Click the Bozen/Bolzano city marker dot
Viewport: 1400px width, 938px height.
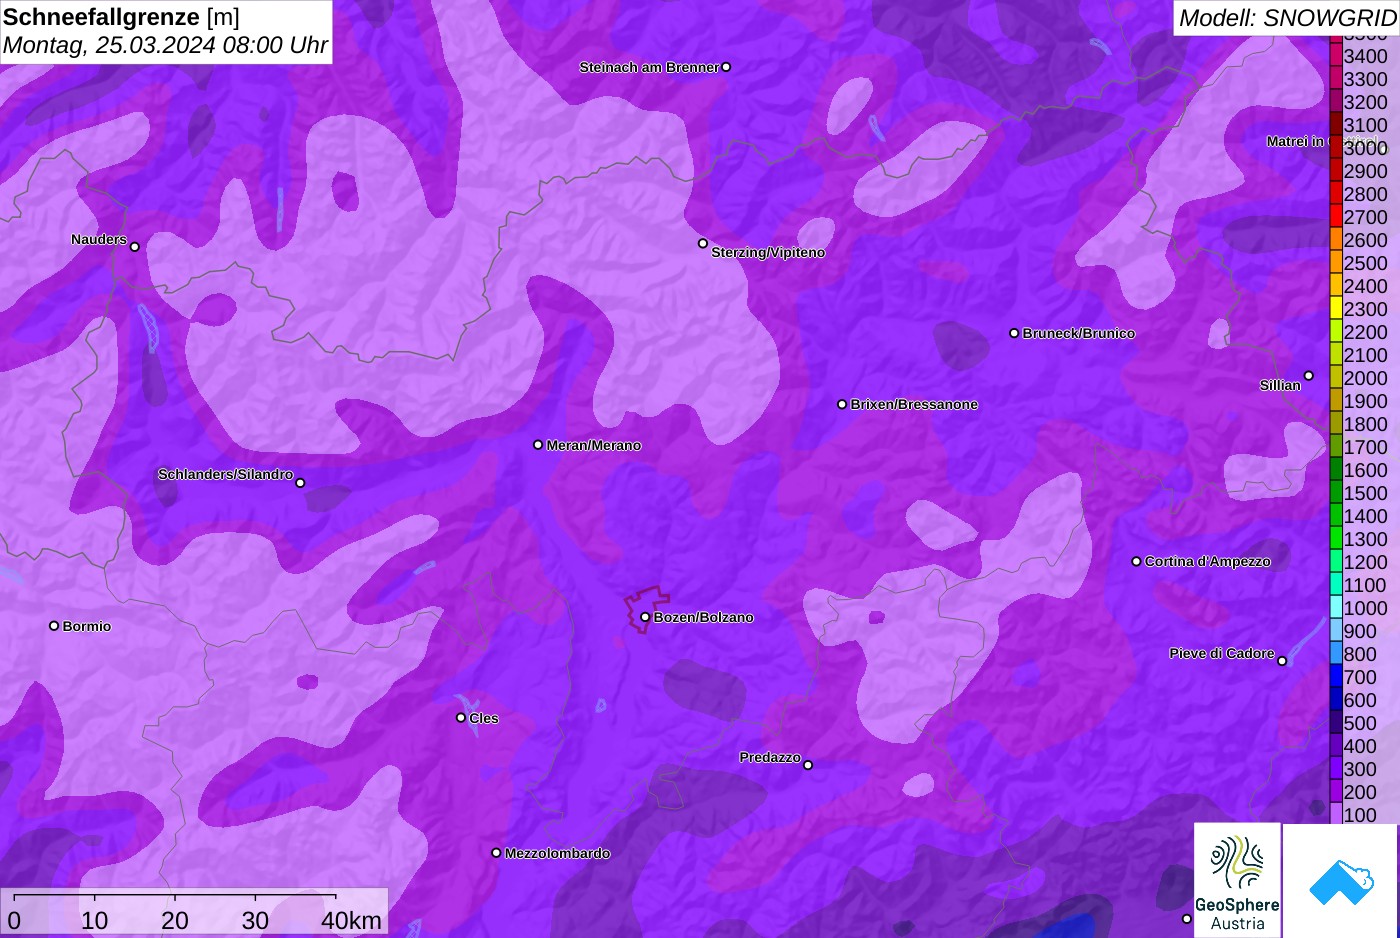click(x=645, y=617)
